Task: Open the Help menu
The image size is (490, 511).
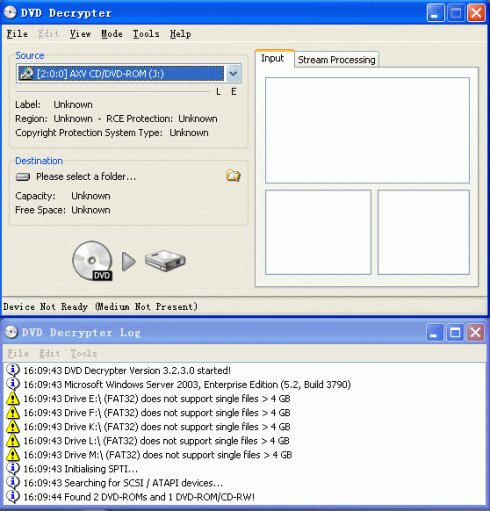Action: 180,34
